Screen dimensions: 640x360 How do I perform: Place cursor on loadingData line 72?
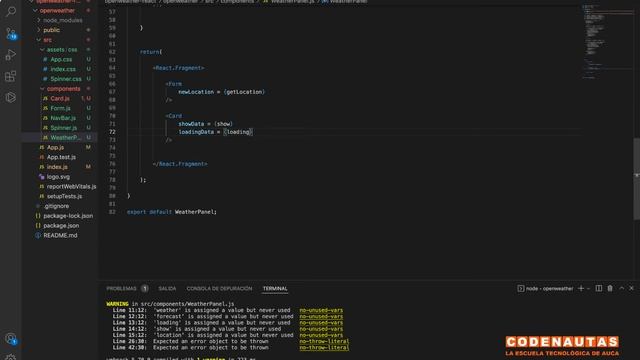coord(216,132)
